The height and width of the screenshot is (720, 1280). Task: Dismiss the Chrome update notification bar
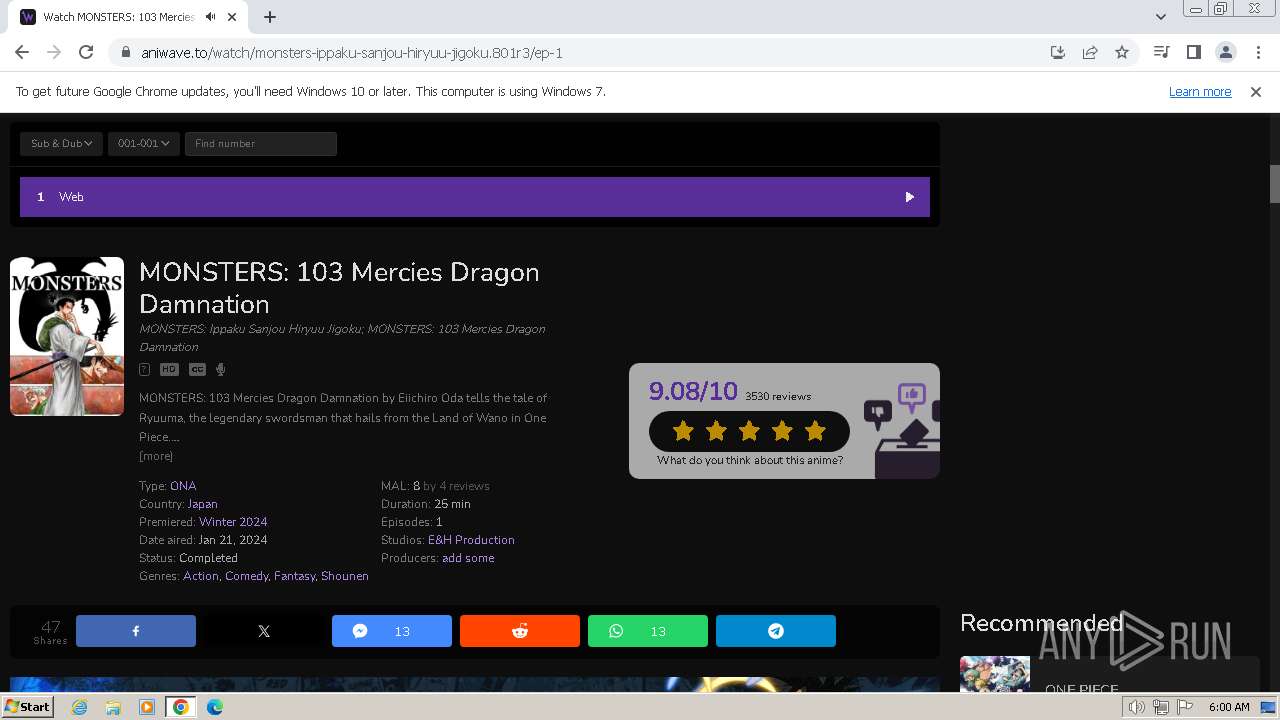[x=1256, y=91]
